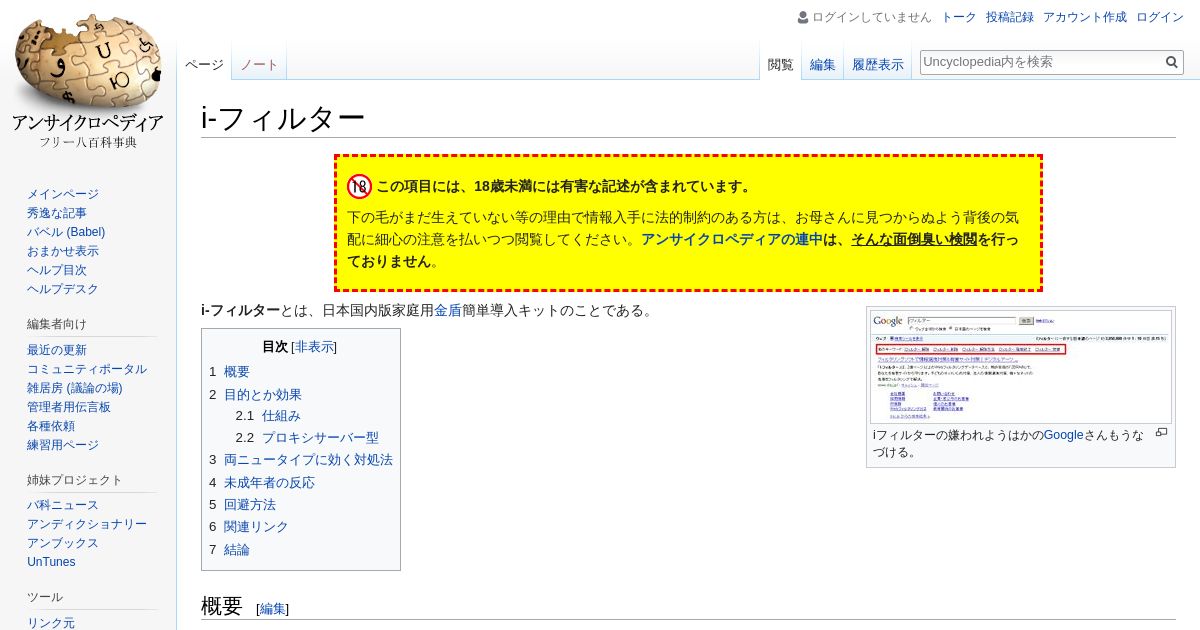Screen dimensions: 1200x630
Task: Open バ科ニュース sister project link
Action: click(63, 505)
